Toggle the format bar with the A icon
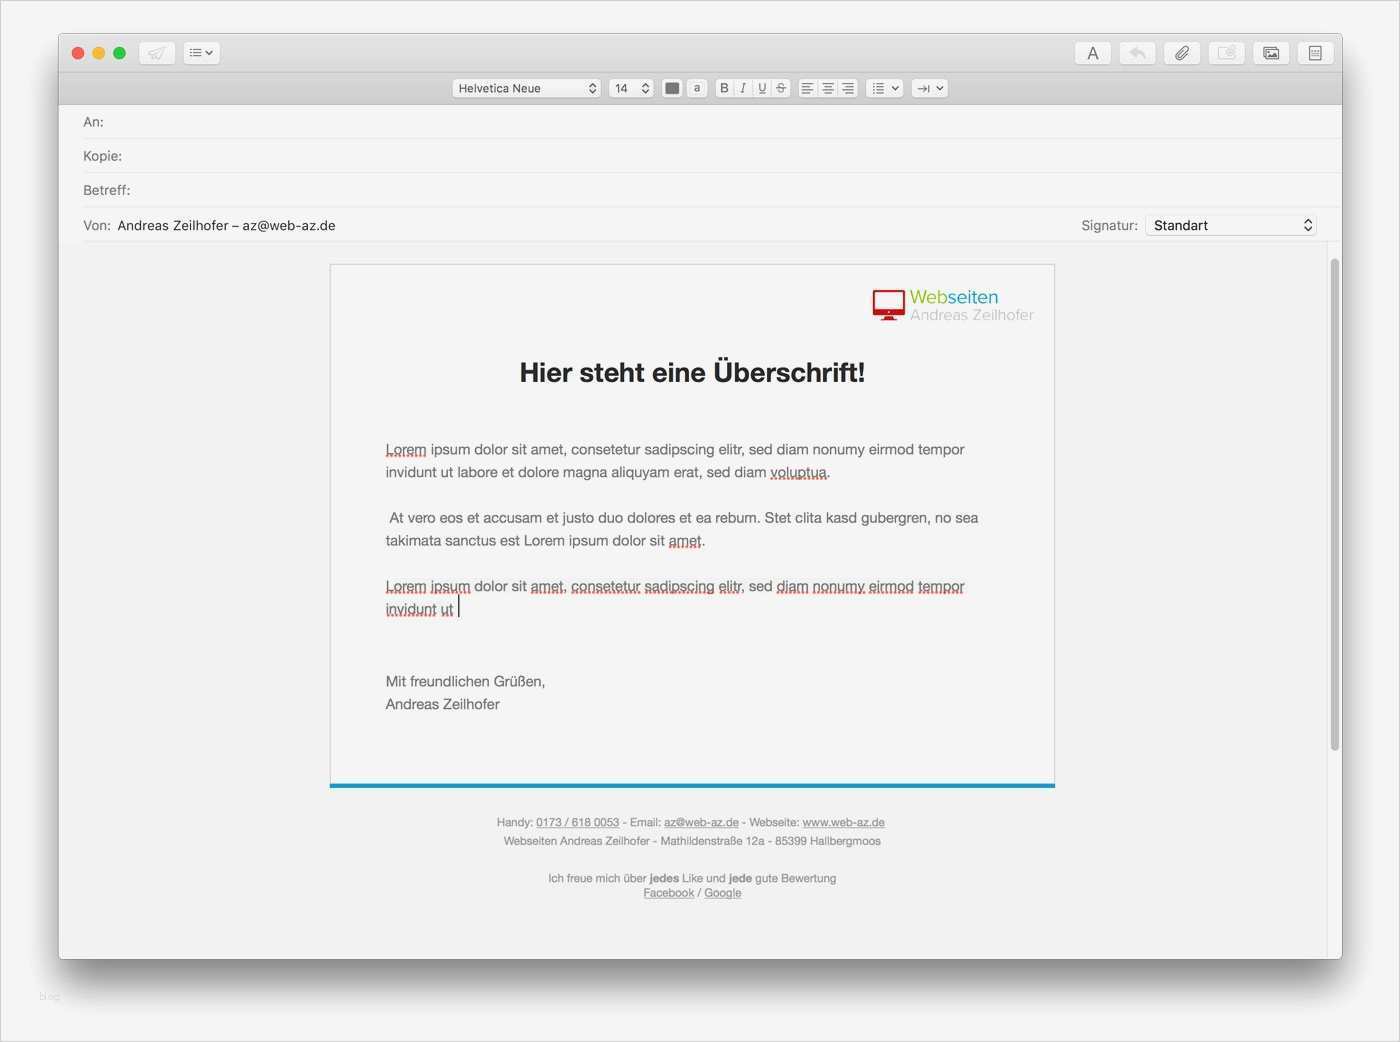The width and height of the screenshot is (1400, 1042). coord(1092,53)
